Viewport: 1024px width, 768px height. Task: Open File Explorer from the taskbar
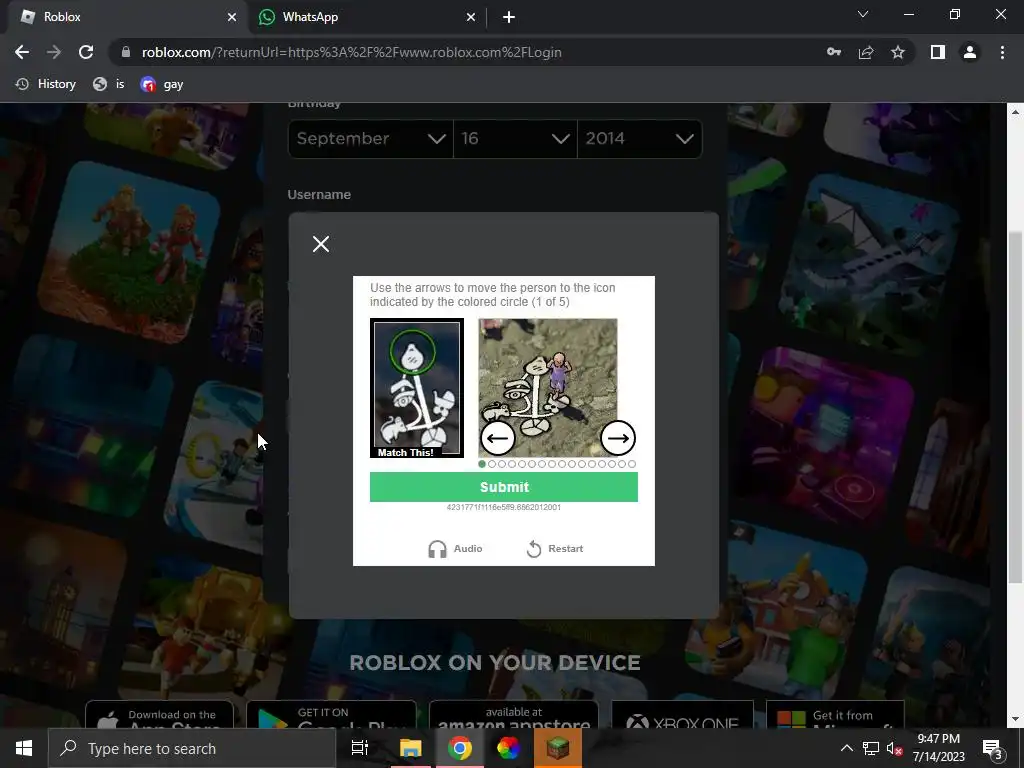tap(411, 748)
